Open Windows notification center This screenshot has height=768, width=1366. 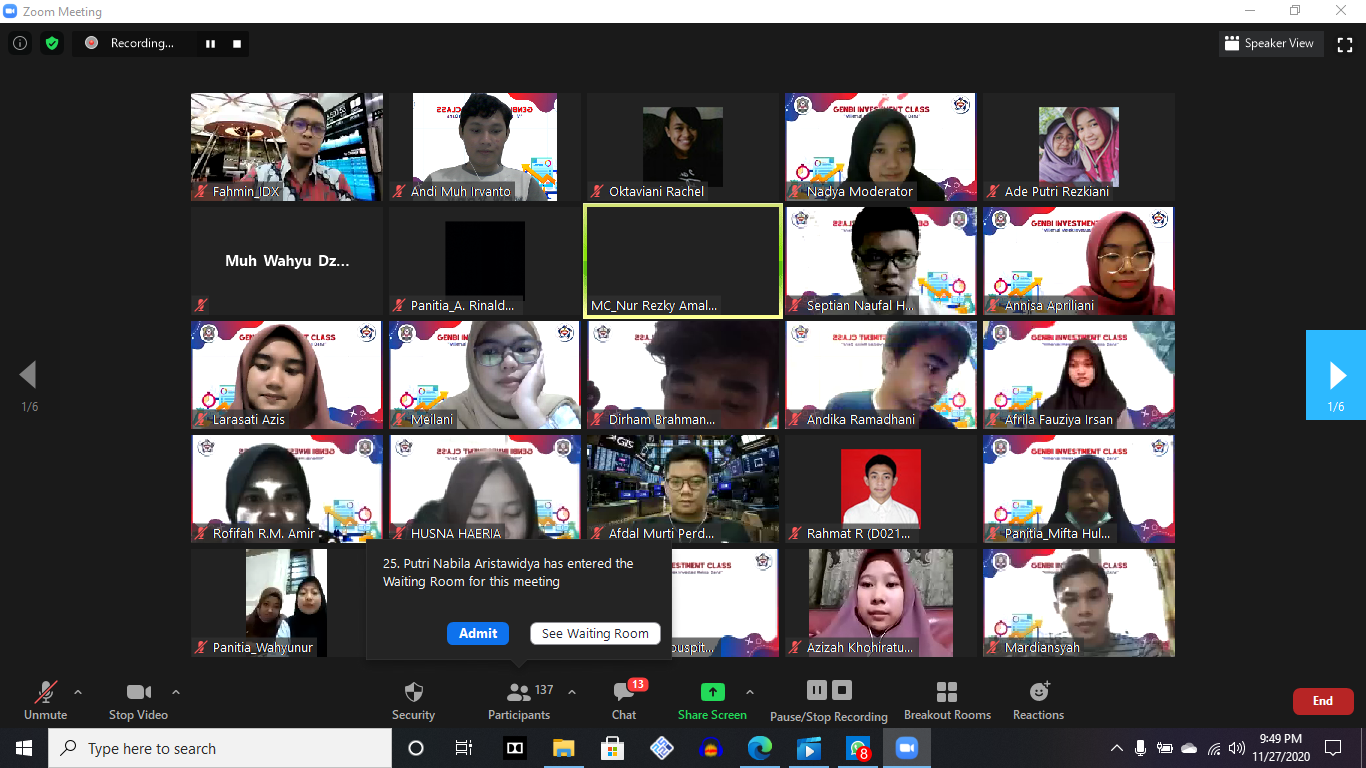point(1333,748)
